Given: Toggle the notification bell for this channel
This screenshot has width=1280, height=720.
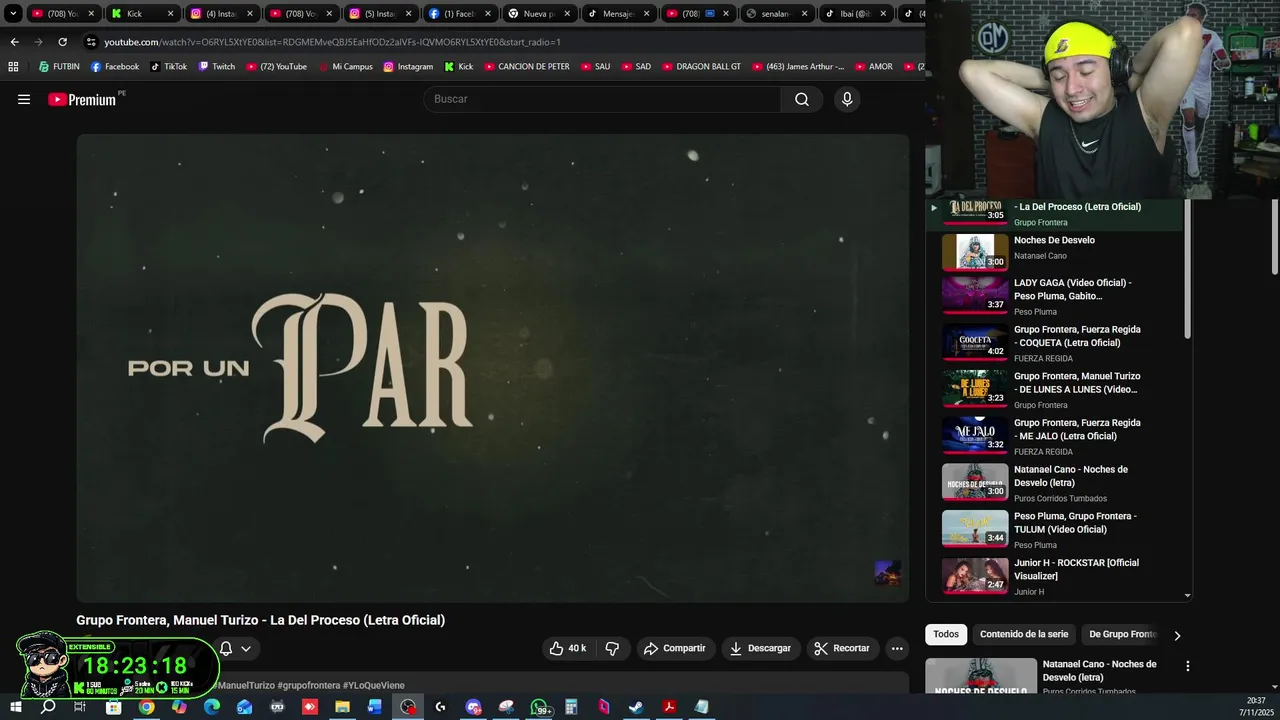Looking at the screenshot, I should pos(226,648).
